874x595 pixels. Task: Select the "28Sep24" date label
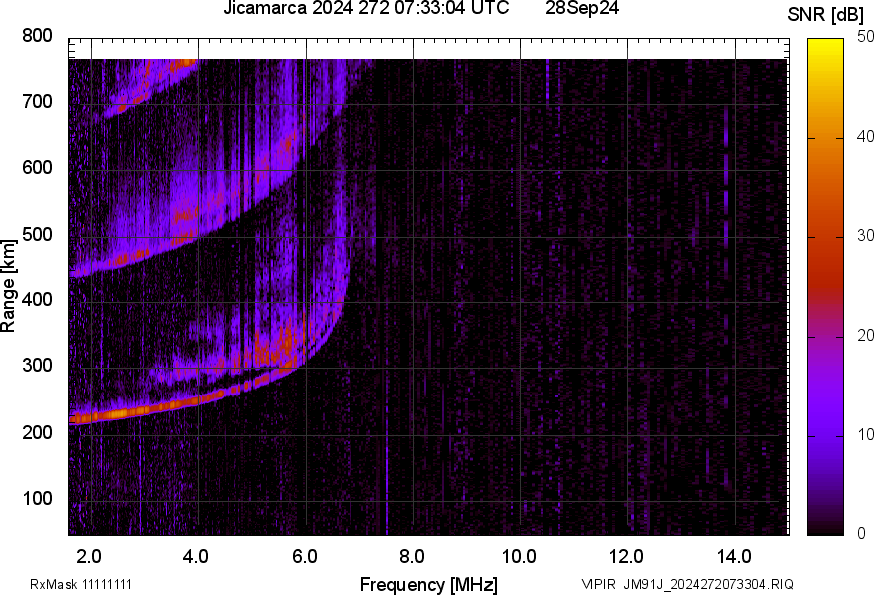pos(583,9)
